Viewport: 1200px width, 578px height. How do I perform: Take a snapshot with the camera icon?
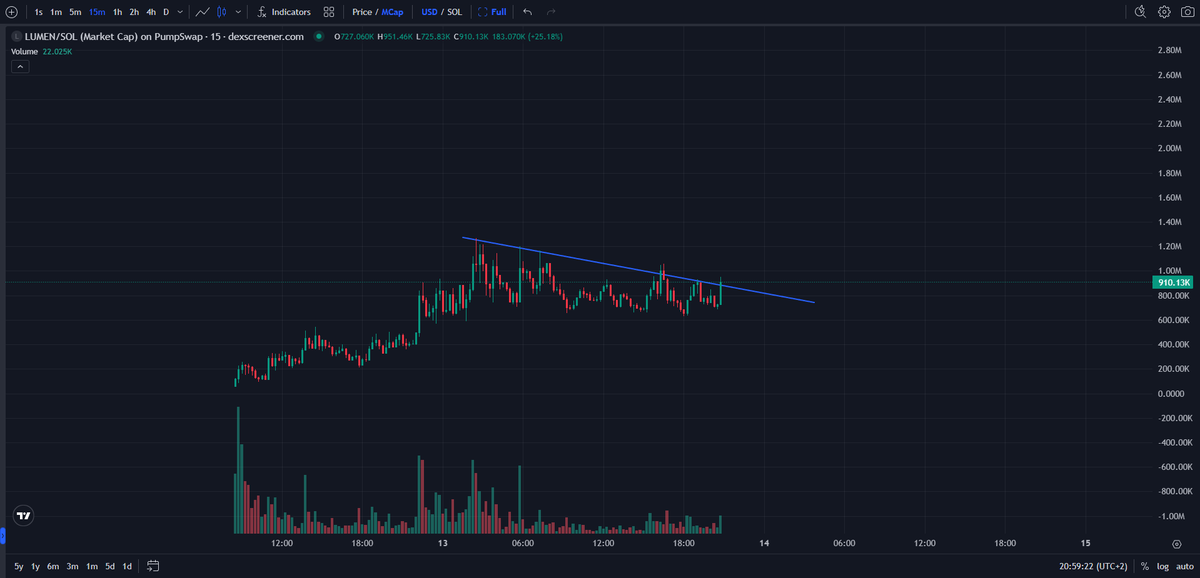(x=1187, y=12)
